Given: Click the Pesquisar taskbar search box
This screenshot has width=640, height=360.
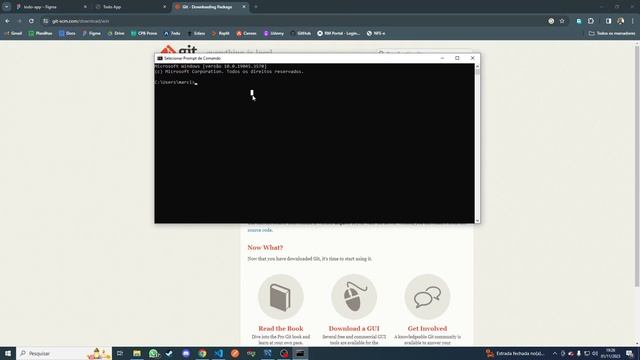Looking at the screenshot, I should pyautogui.click(x=64, y=353).
